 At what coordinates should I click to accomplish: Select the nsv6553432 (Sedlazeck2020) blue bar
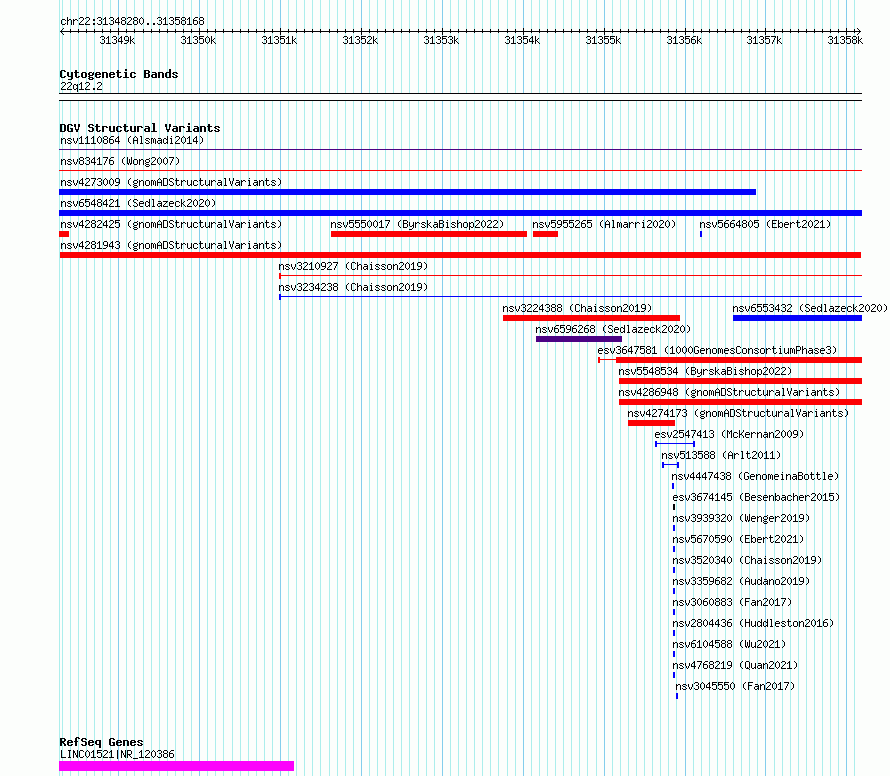[797, 318]
